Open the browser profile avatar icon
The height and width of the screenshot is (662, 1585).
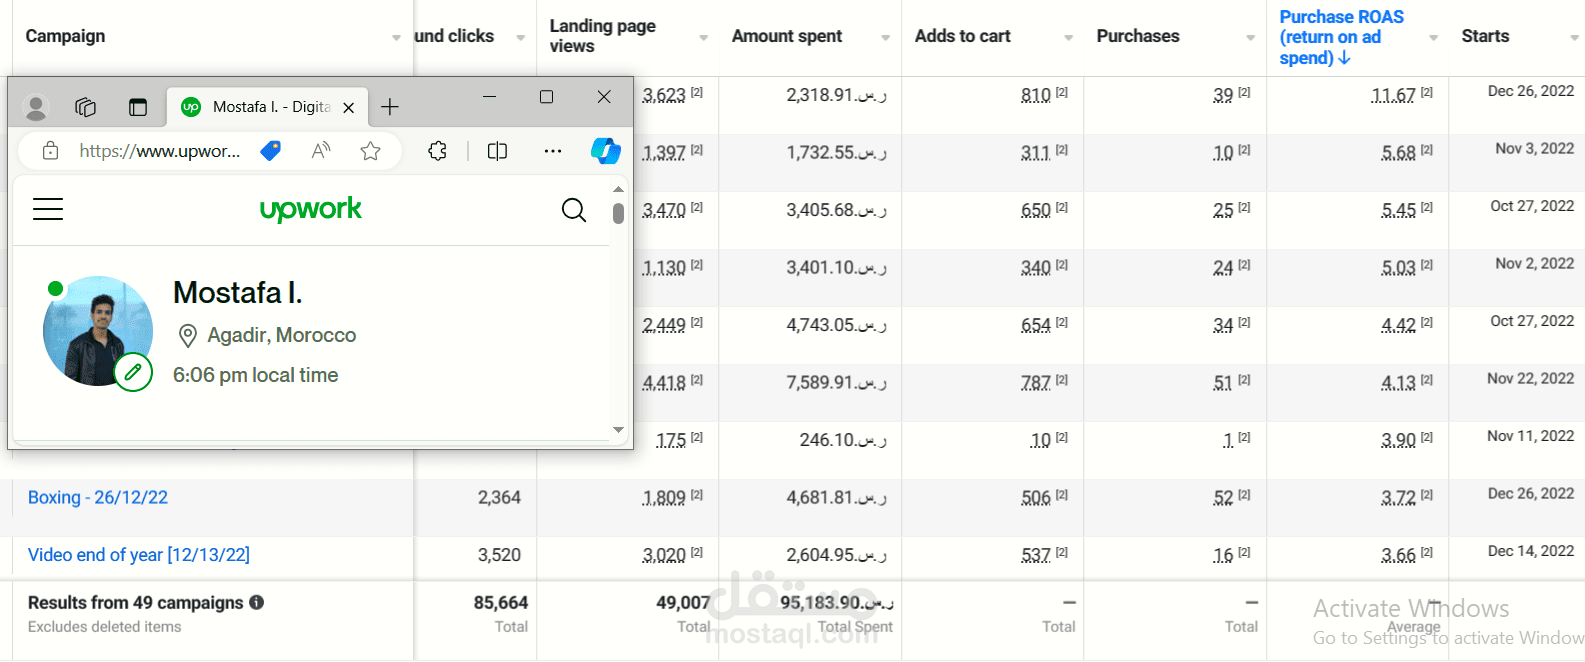pos(36,107)
